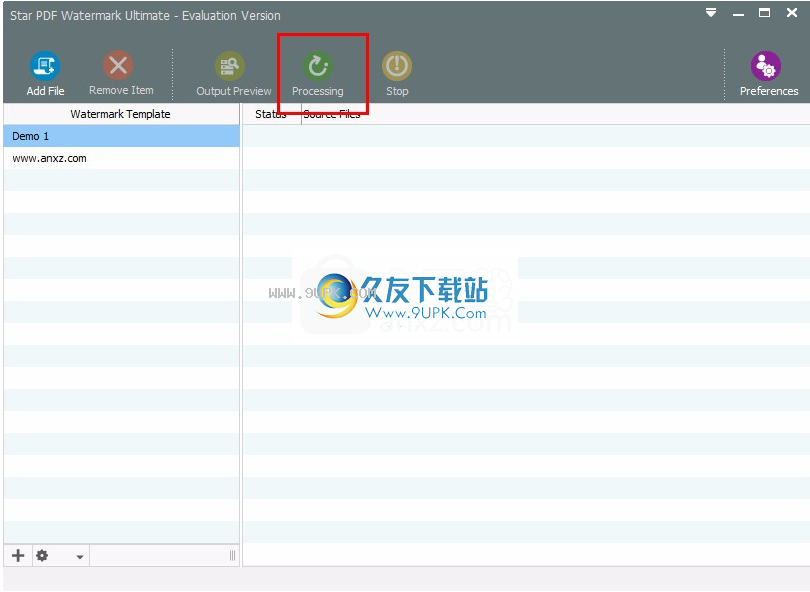Click the Add File toolbar icon
Image resolution: width=810 pixels, height=592 pixels.
click(x=45, y=66)
